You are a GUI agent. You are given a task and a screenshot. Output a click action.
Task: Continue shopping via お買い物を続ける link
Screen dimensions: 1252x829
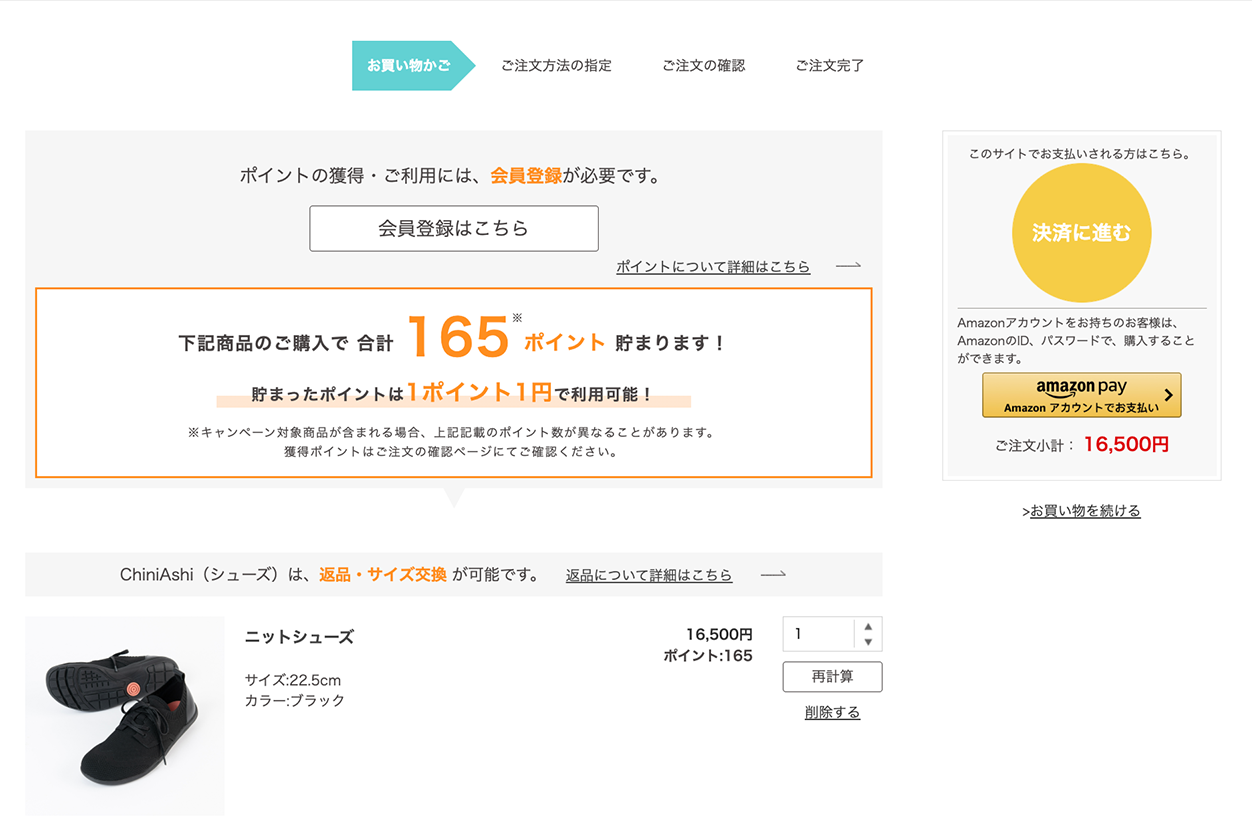pyautogui.click(x=1084, y=511)
